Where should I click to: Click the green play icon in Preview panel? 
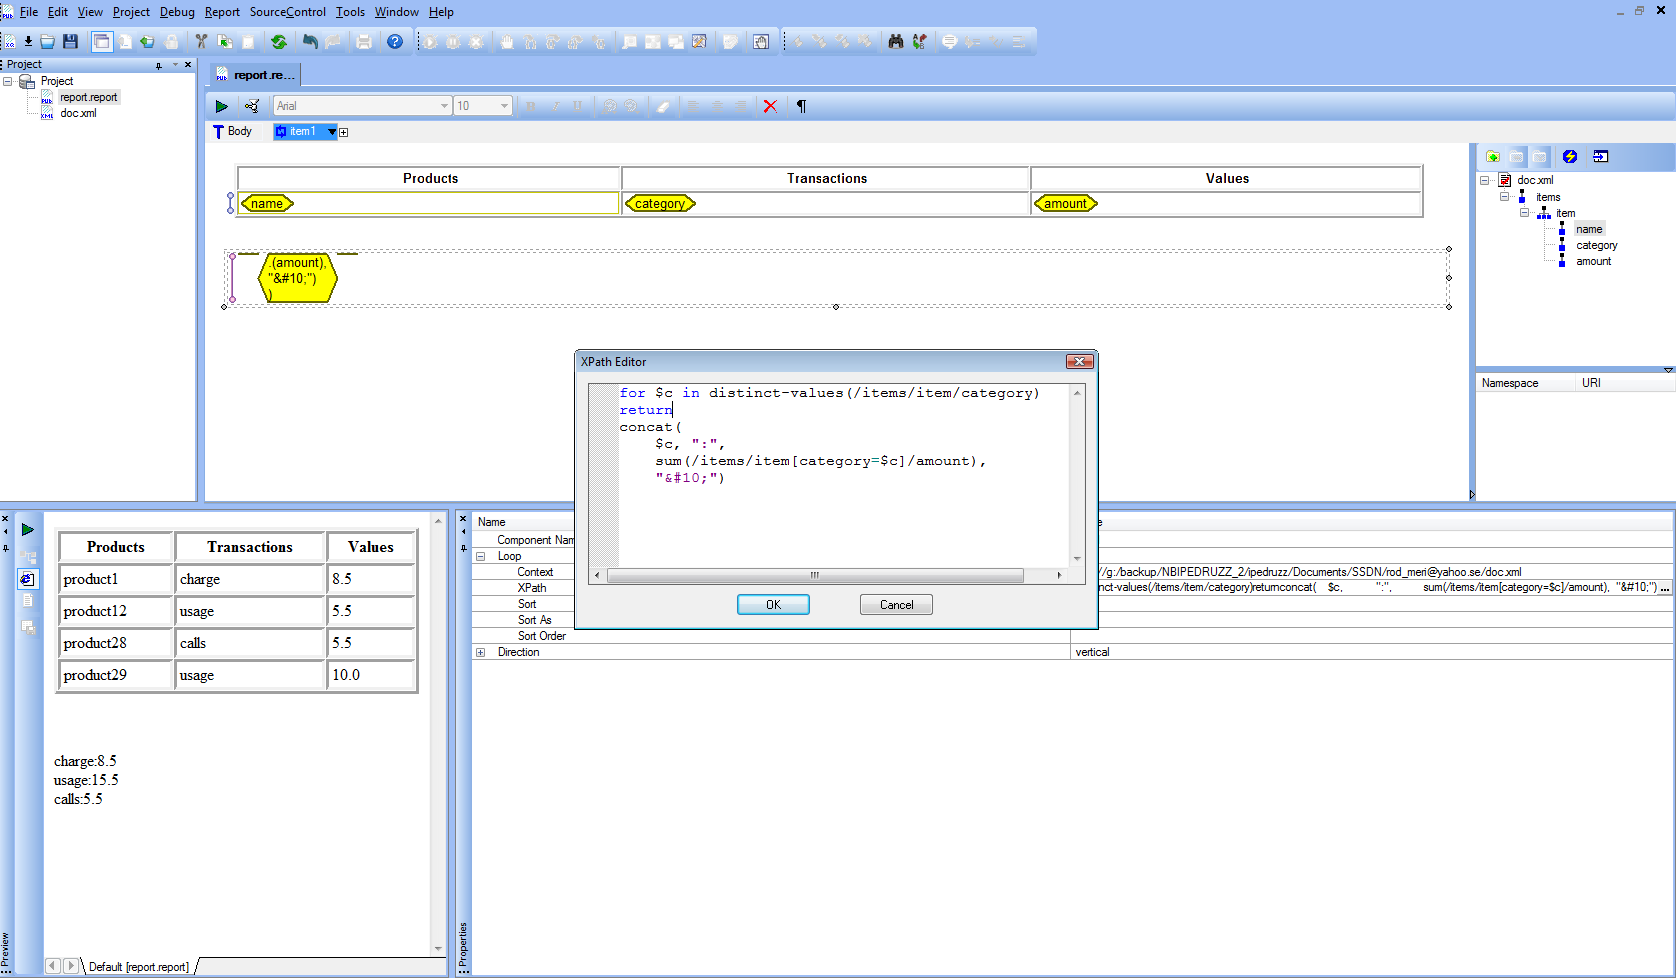[x=28, y=530]
